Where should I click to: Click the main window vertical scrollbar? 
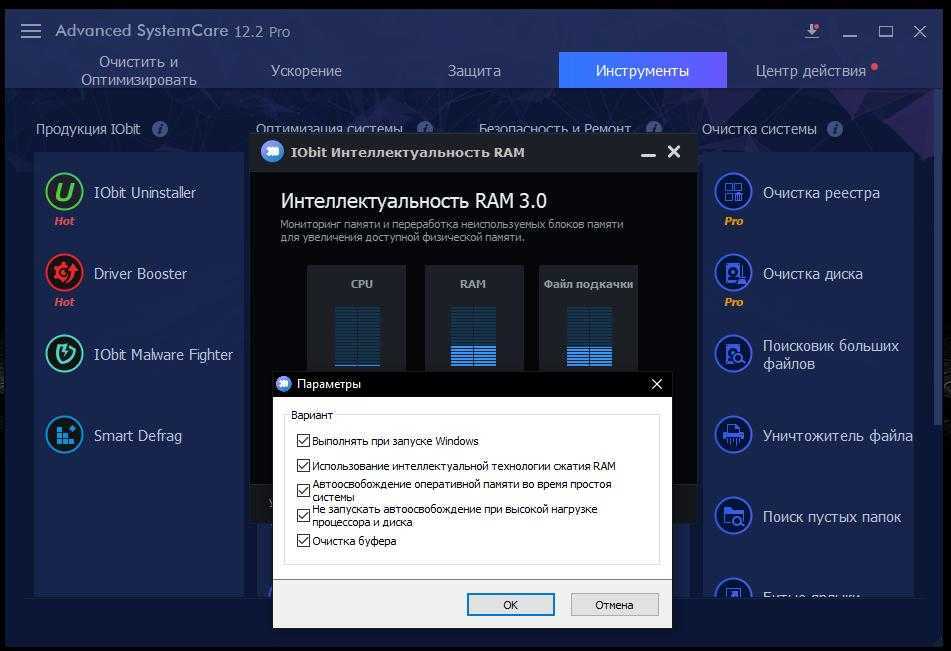(938, 255)
